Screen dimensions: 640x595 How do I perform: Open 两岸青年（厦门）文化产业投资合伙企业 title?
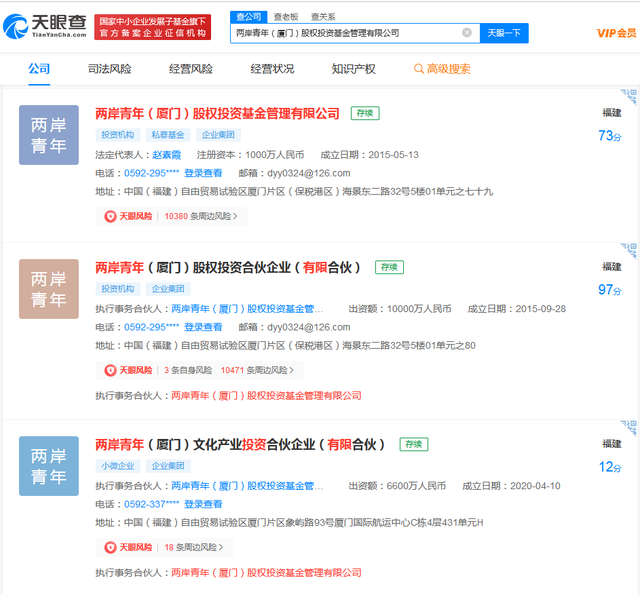[240, 444]
